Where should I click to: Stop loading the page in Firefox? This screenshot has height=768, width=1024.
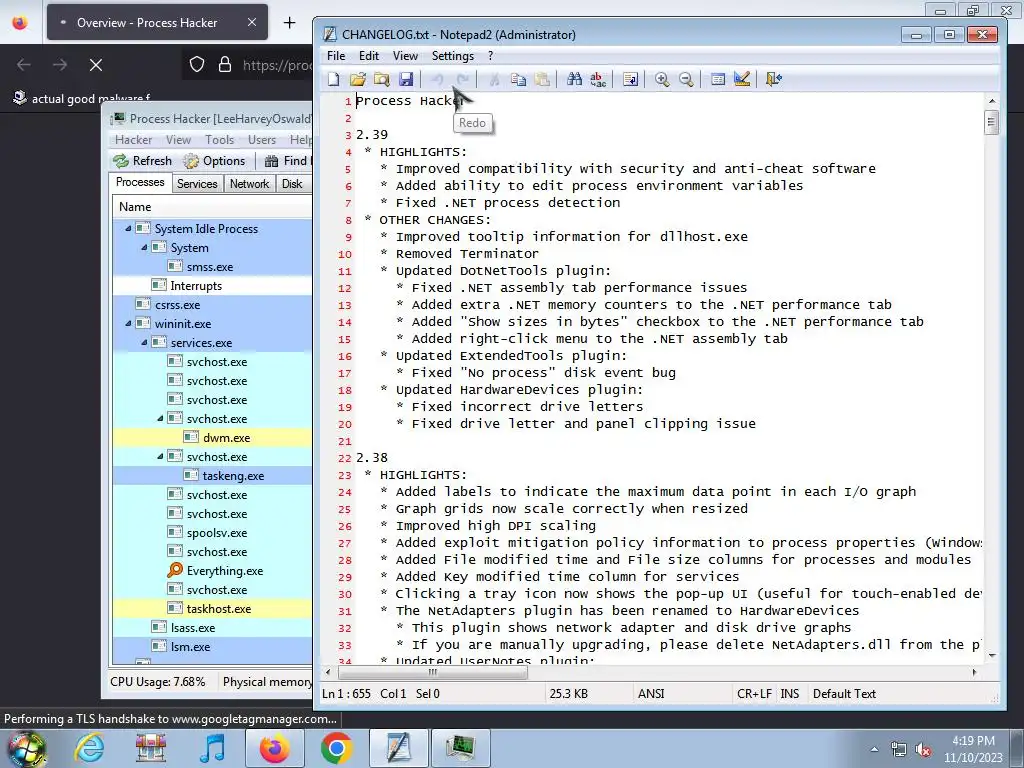96,65
